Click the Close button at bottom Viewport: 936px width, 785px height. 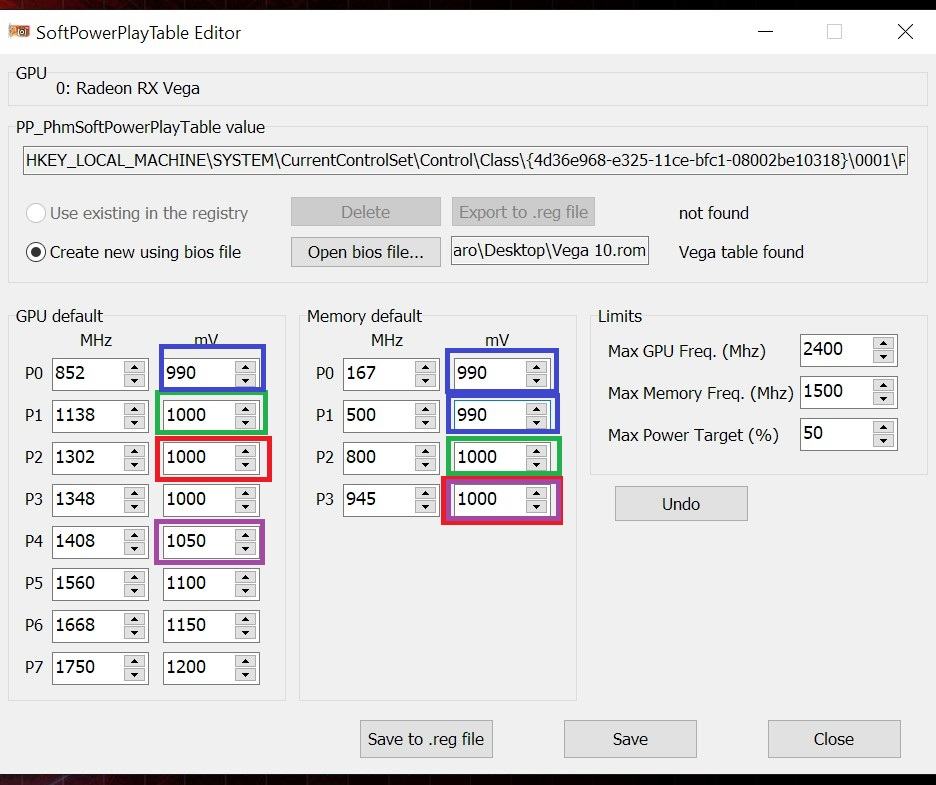tap(834, 739)
